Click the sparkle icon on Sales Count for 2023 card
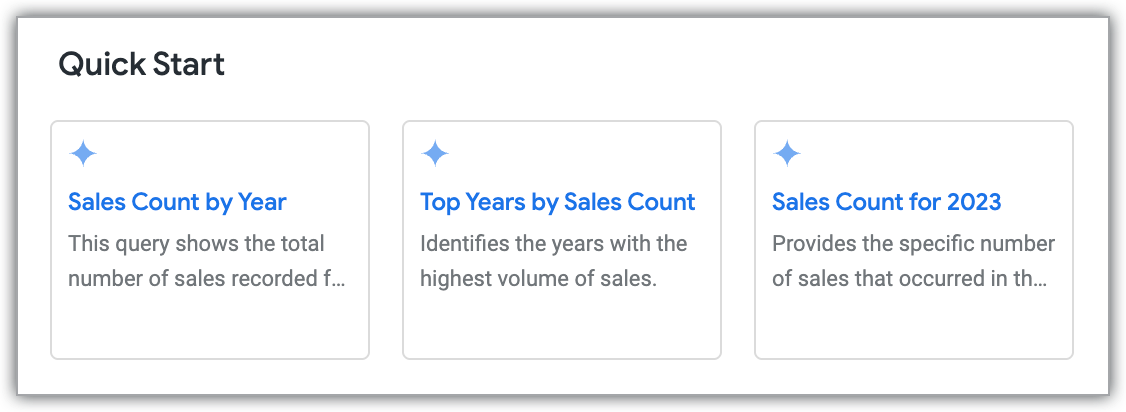This screenshot has width=1126, height=412. [787, 154]
